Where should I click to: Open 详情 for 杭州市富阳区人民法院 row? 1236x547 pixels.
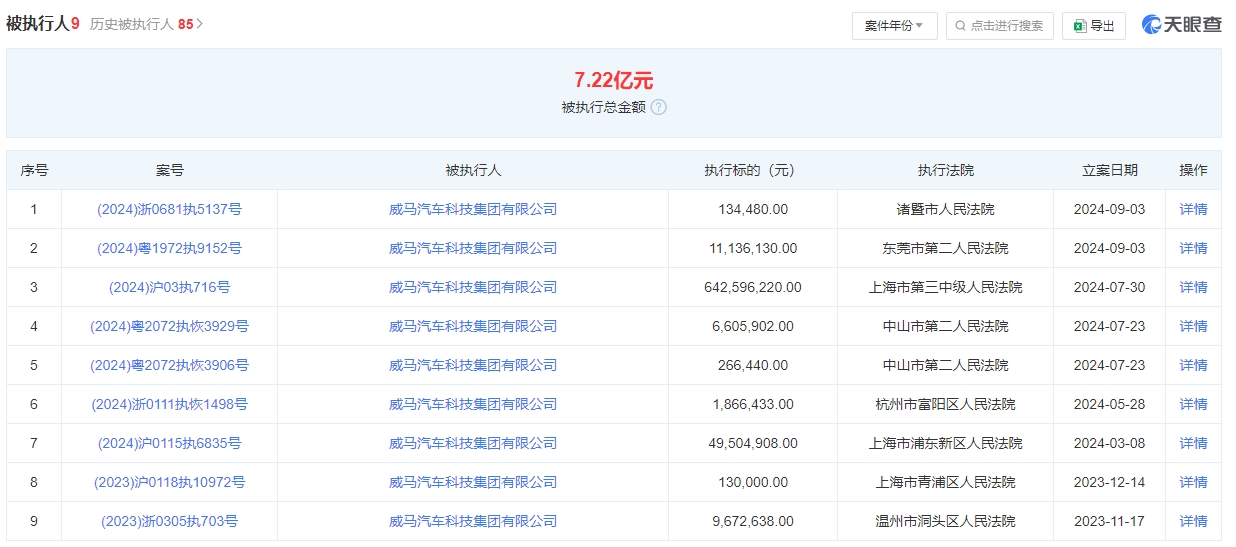point(1193,404)
